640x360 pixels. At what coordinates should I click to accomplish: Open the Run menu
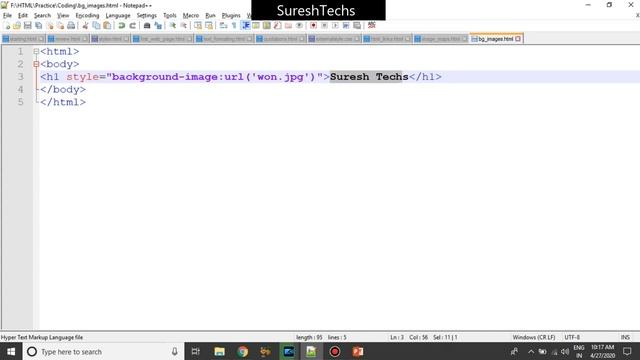(x=210, y=16)
